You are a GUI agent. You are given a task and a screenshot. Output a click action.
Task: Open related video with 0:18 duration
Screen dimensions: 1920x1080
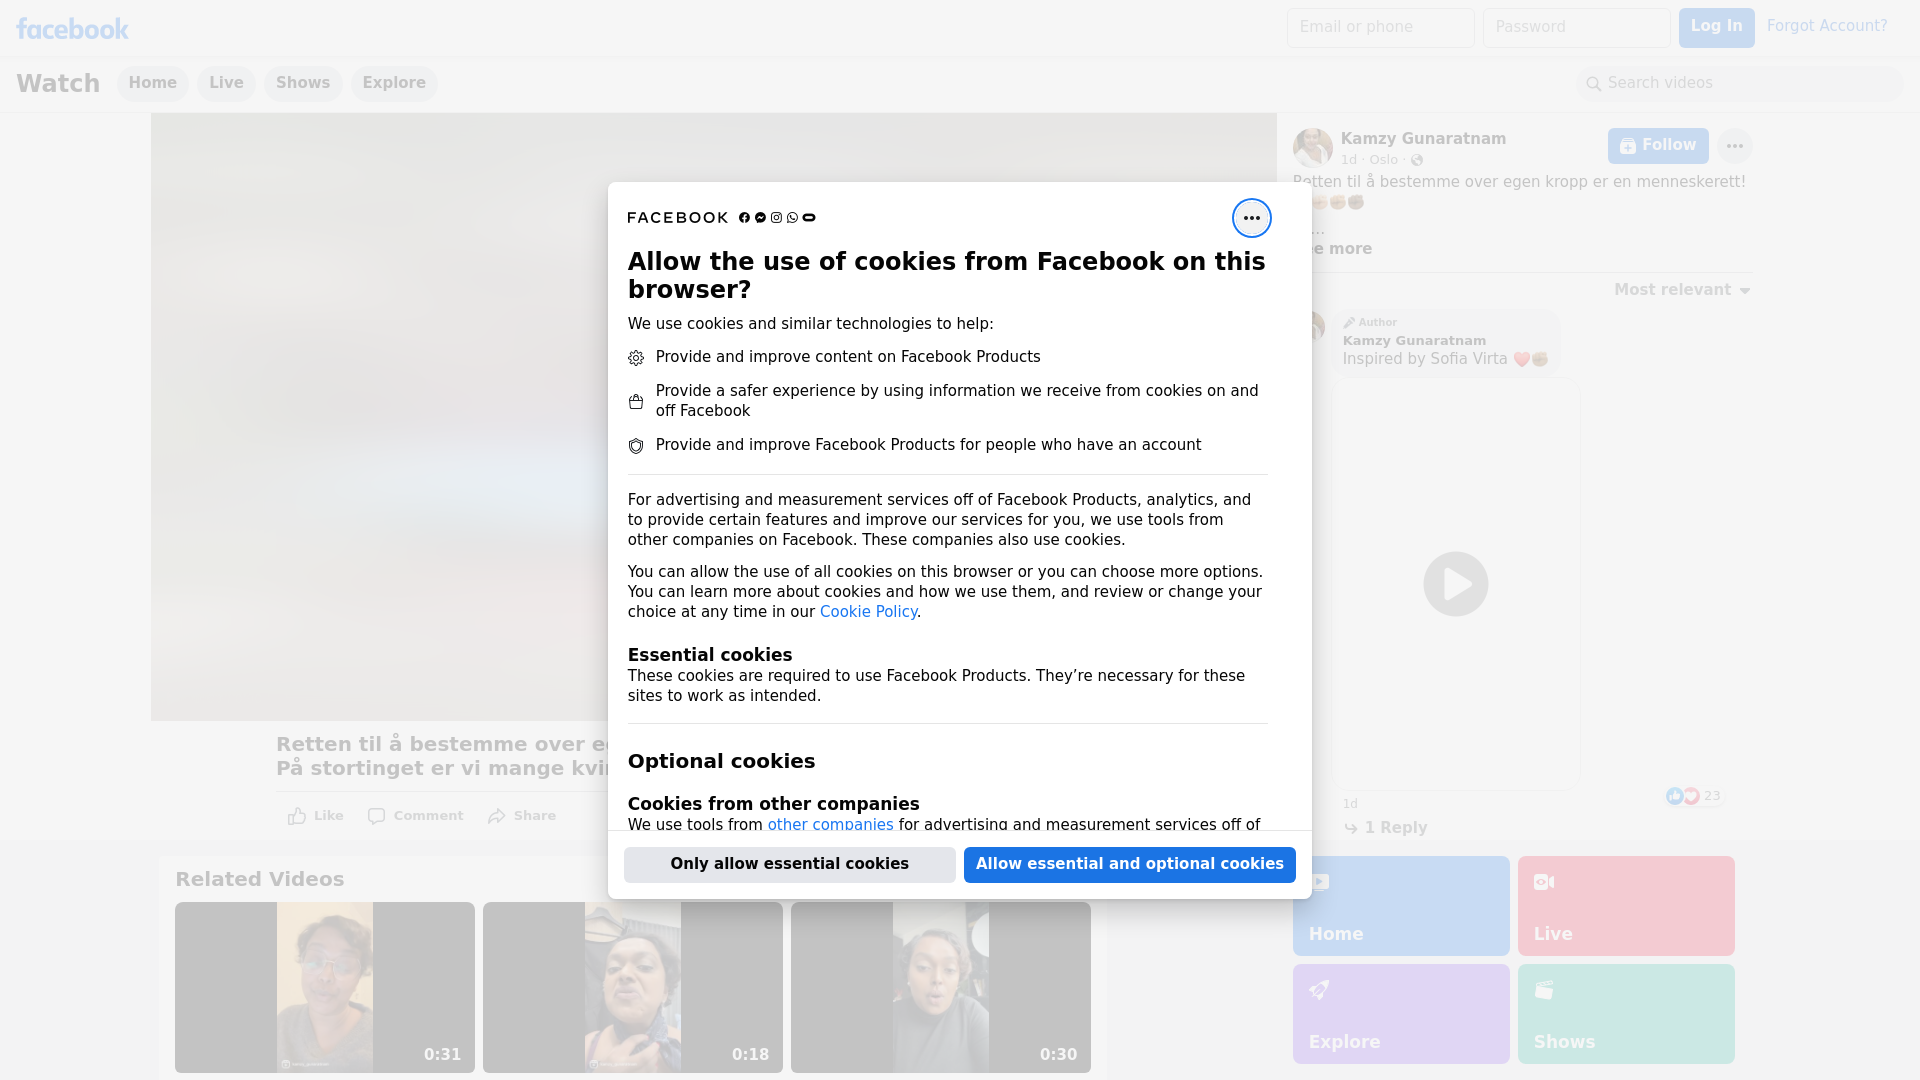[x=633, y=987]
